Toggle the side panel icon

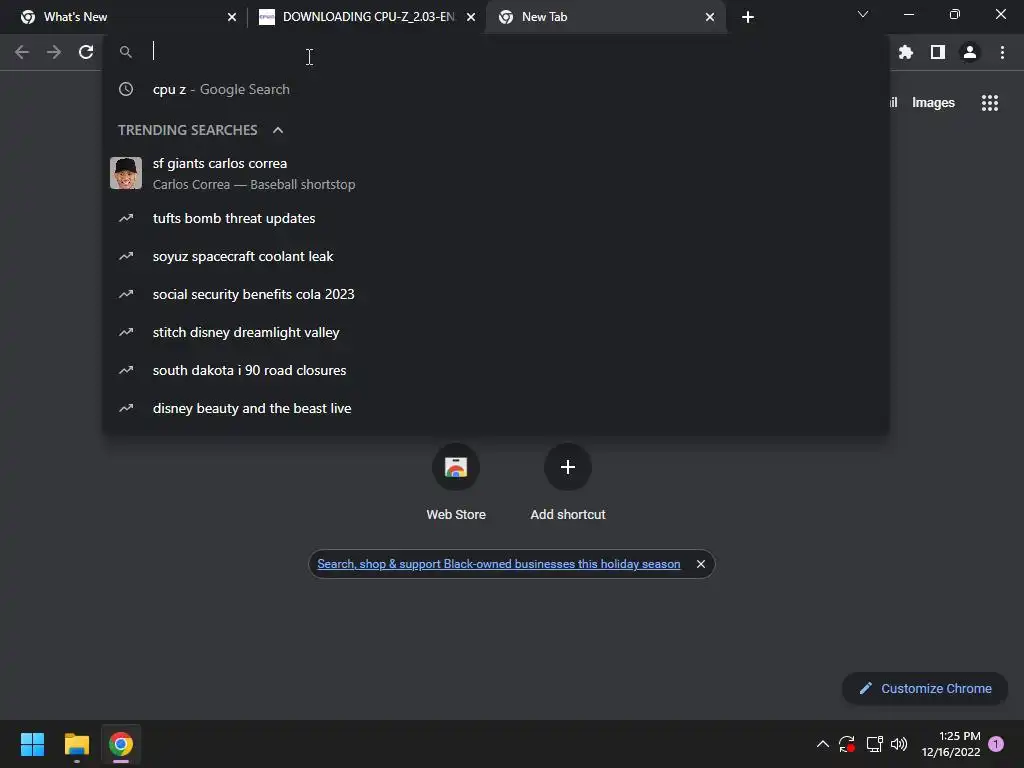coord(938,52)
